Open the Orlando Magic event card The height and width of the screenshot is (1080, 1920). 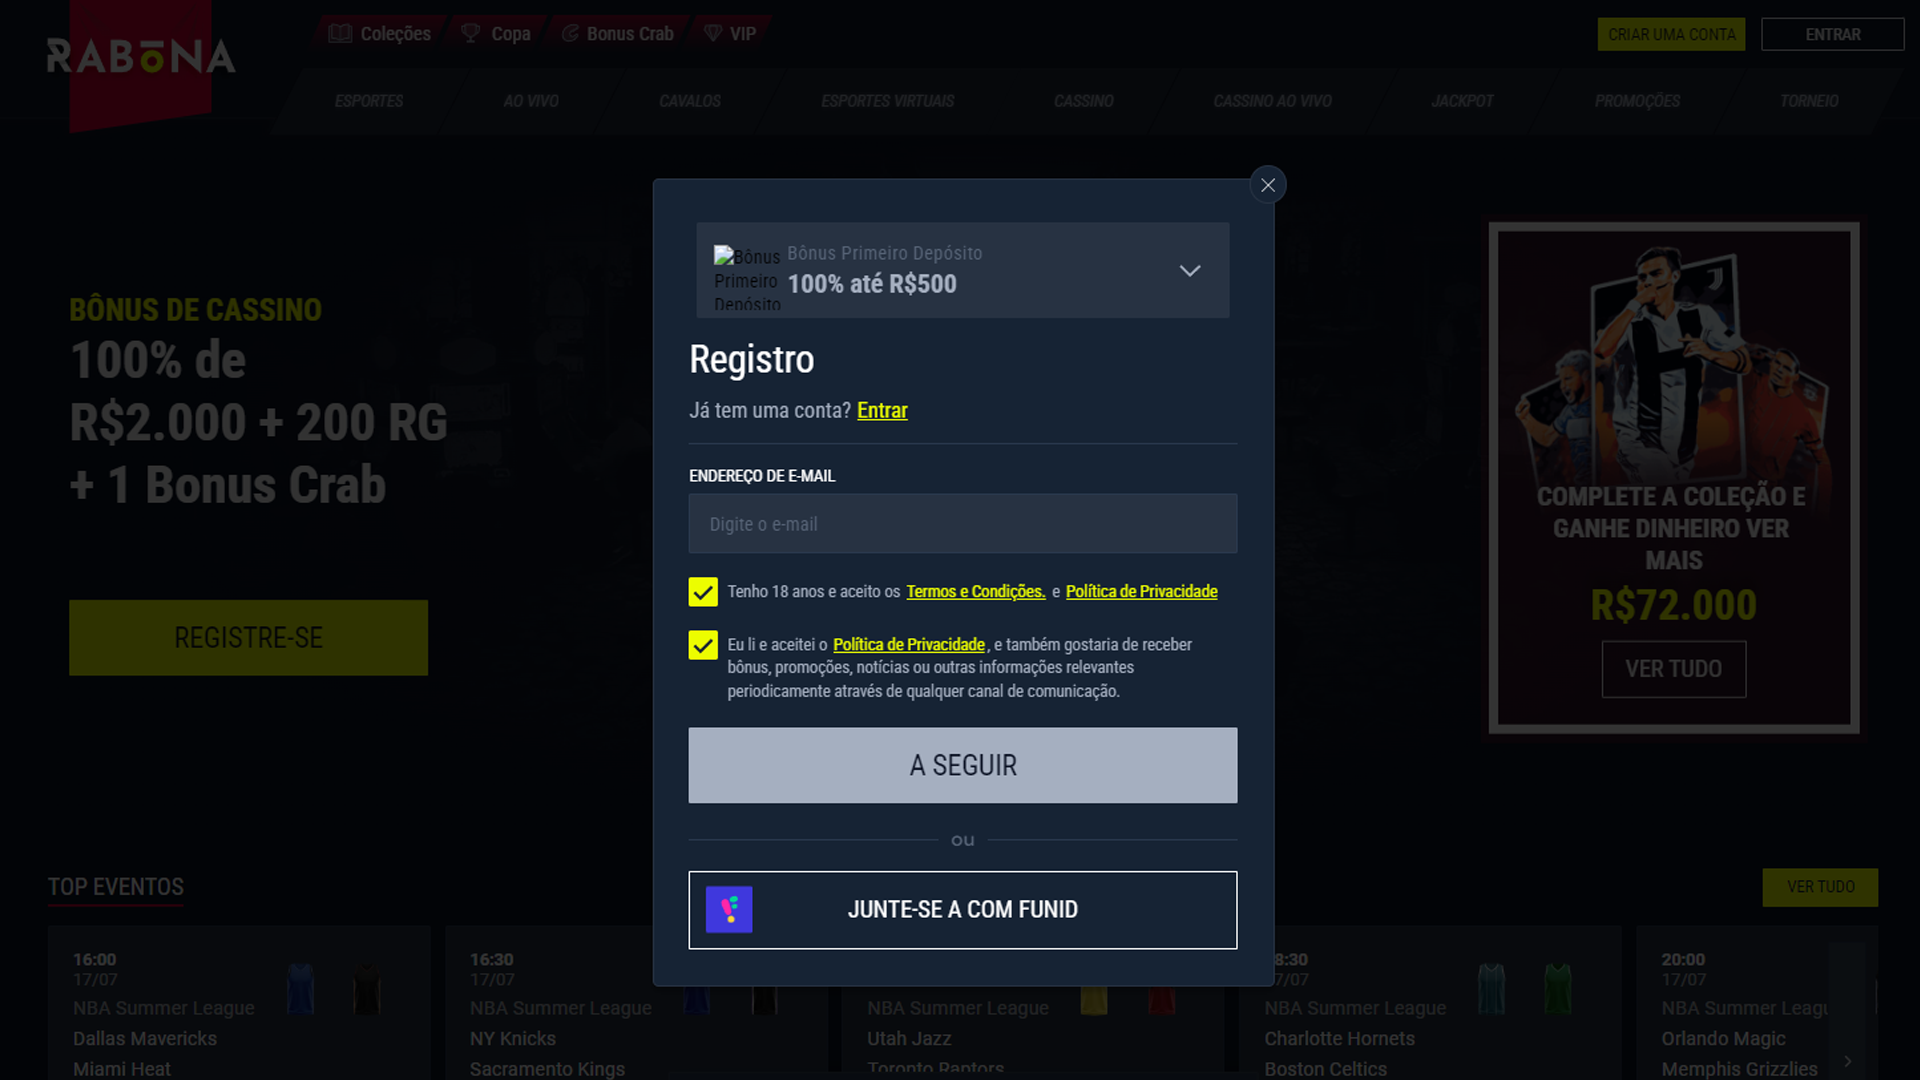click(x=1756, y=1002)
